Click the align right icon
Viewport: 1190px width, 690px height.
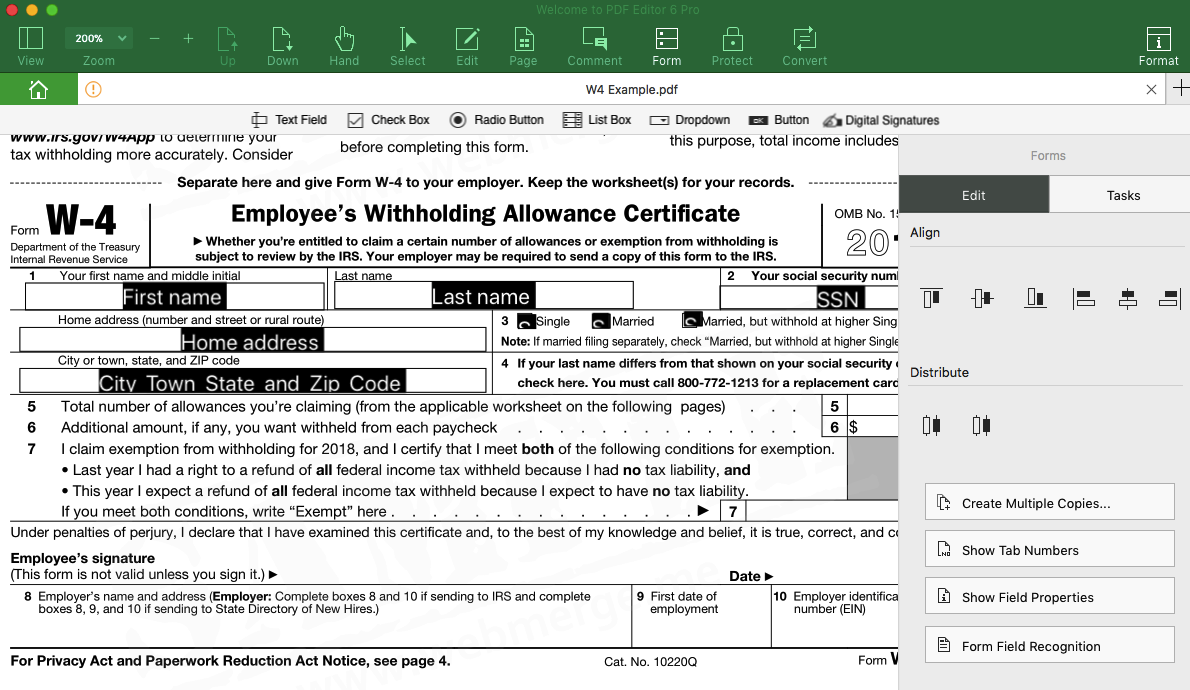pos(1170,298)
